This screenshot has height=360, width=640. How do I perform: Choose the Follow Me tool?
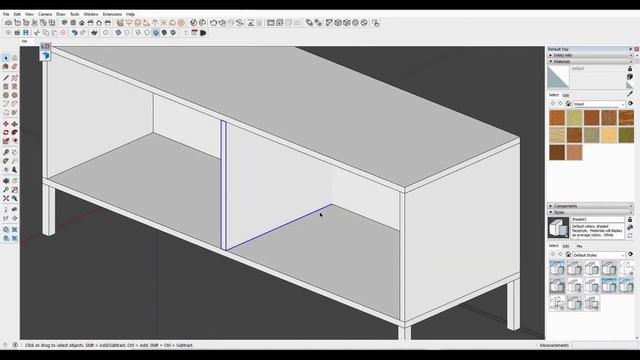[x=15, y=133]
